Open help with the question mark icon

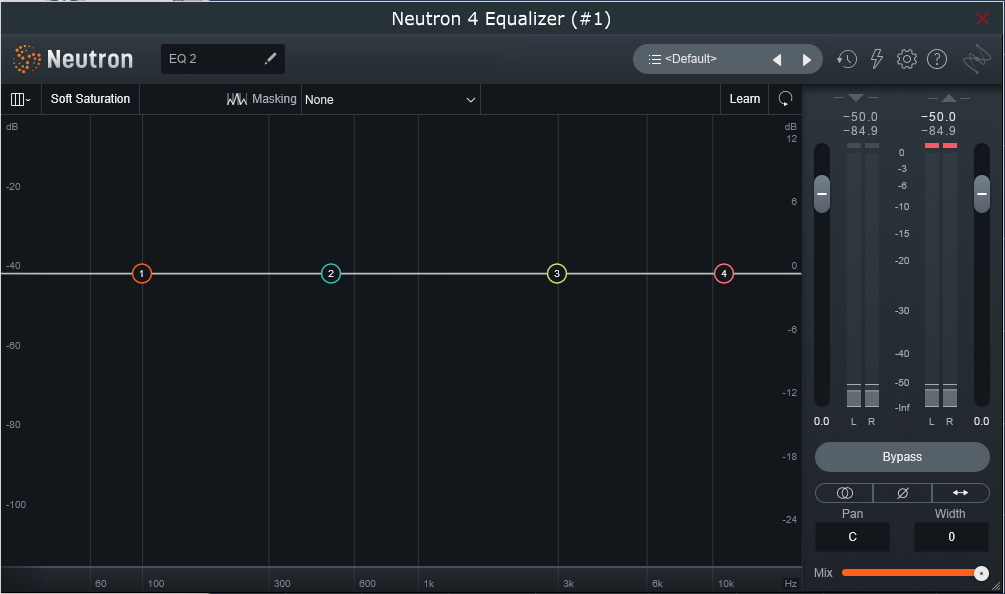(x=936, y=59)
